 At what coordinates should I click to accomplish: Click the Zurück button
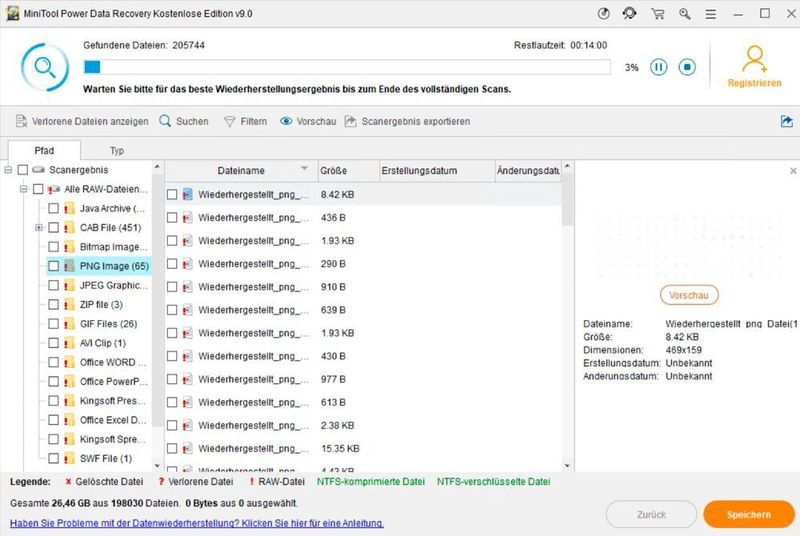[651, 515]
